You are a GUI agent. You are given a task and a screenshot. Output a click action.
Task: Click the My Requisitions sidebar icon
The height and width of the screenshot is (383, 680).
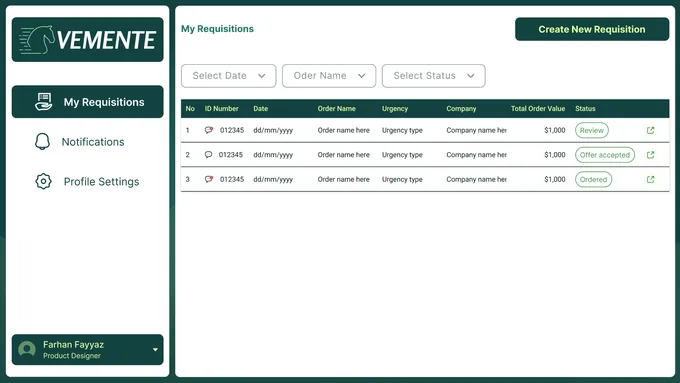43,102
